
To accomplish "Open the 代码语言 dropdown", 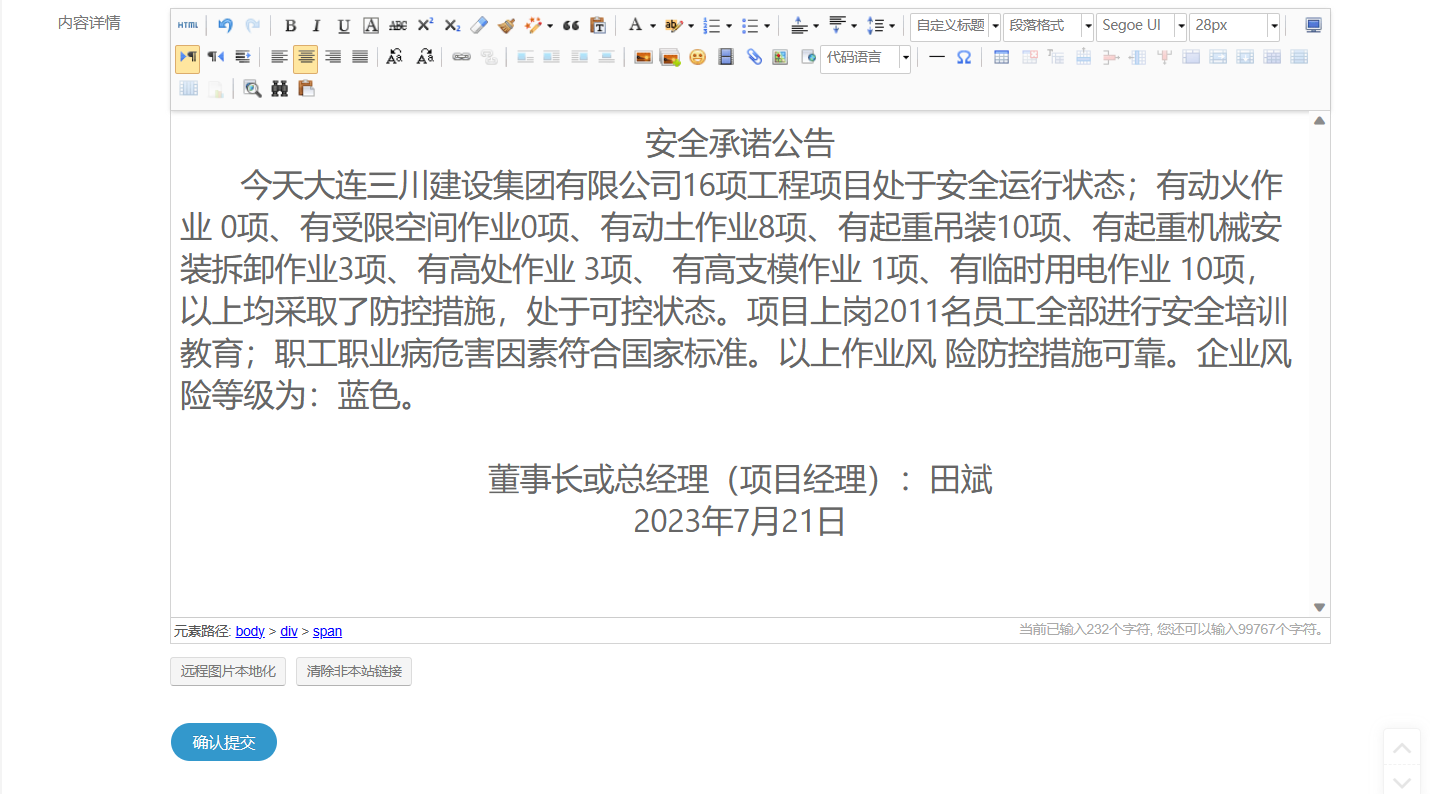I will [866, 58].
